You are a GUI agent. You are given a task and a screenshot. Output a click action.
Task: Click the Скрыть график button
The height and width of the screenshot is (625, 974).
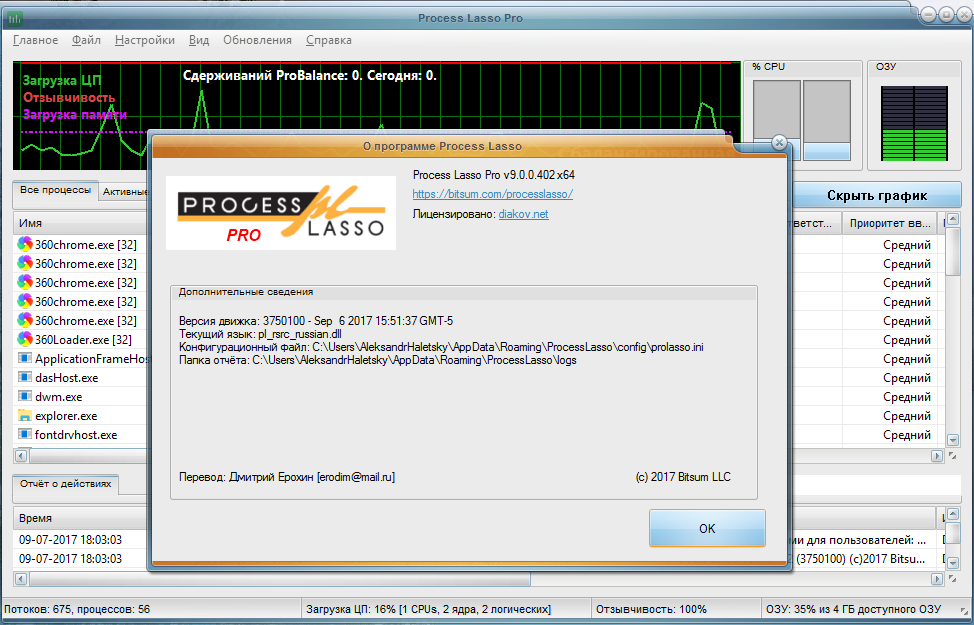876,196
